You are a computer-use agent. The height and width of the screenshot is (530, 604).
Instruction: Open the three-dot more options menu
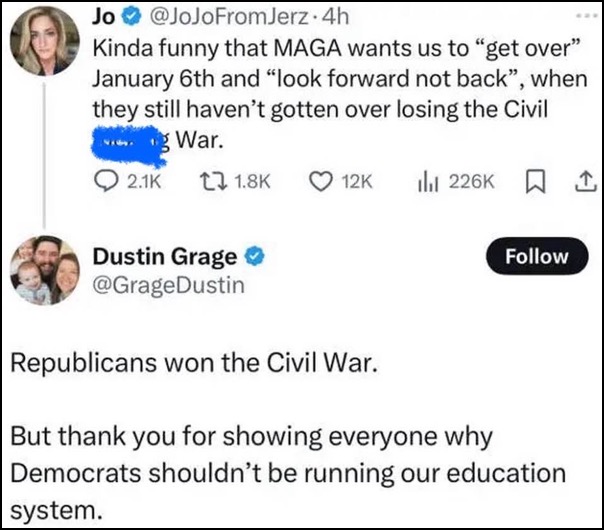(x=586, y=16)
